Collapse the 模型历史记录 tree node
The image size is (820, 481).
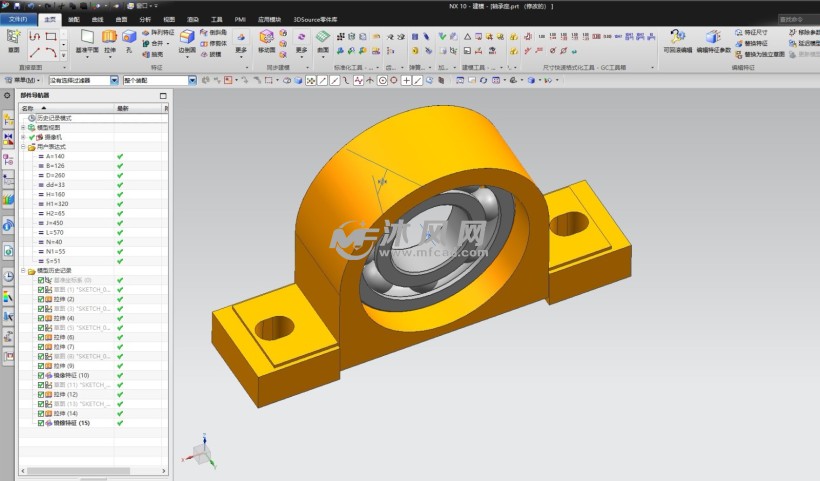(23, 271)
